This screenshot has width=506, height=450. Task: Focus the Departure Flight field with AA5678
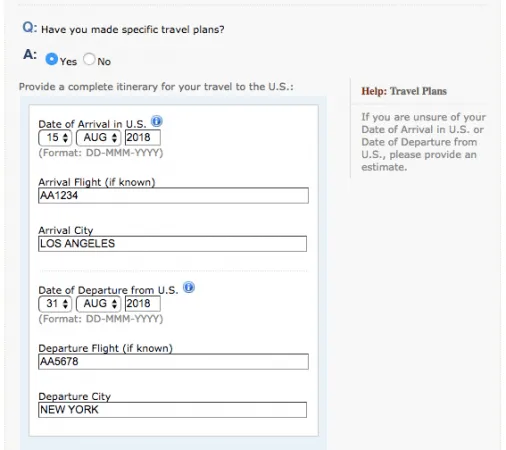(173, 362)
